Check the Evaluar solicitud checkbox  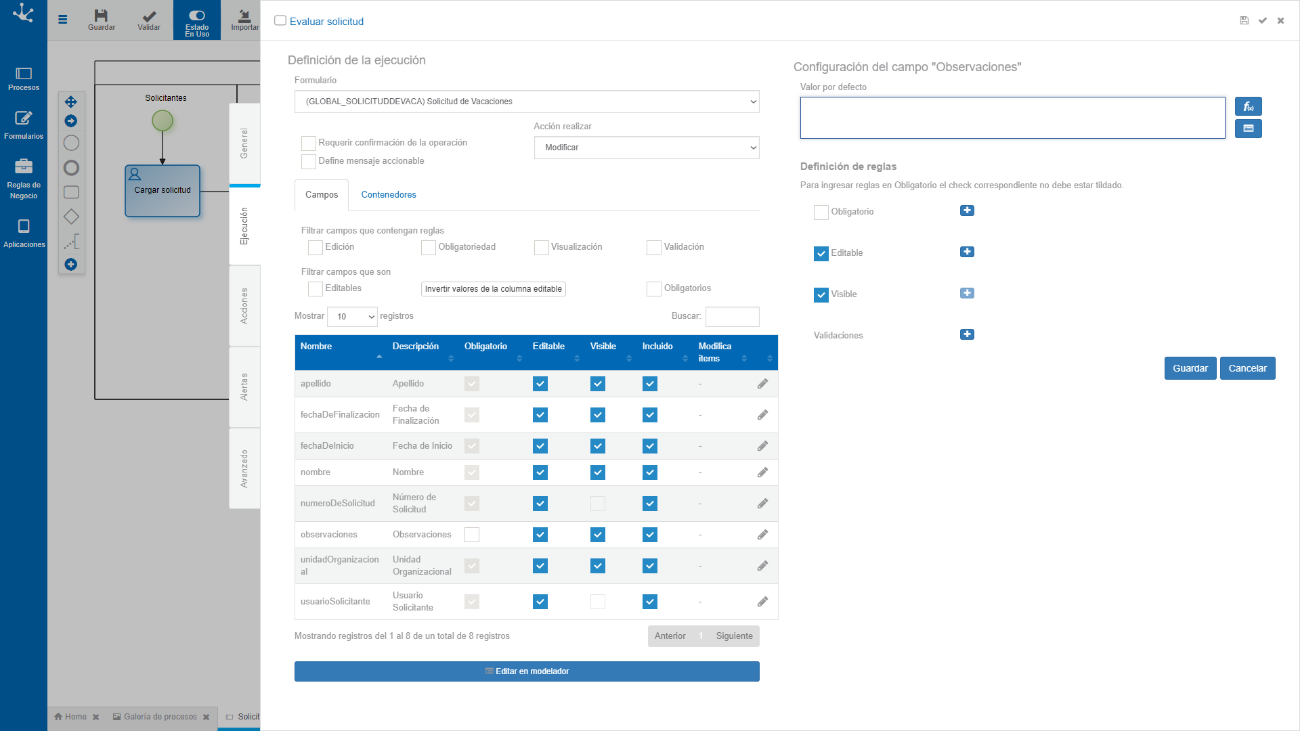pos(280,20)
